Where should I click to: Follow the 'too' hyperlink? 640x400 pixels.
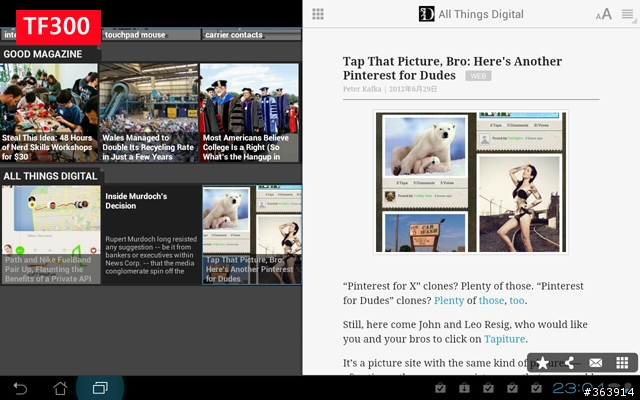pos(517,300)
